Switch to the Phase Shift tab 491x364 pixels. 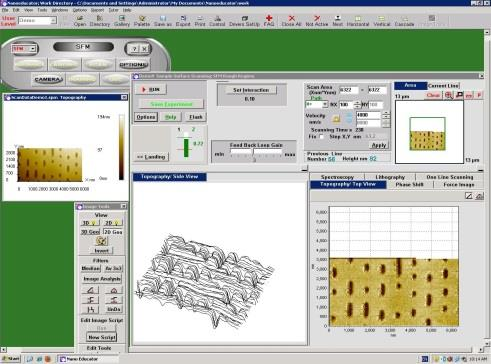click(x=409, y=185)
